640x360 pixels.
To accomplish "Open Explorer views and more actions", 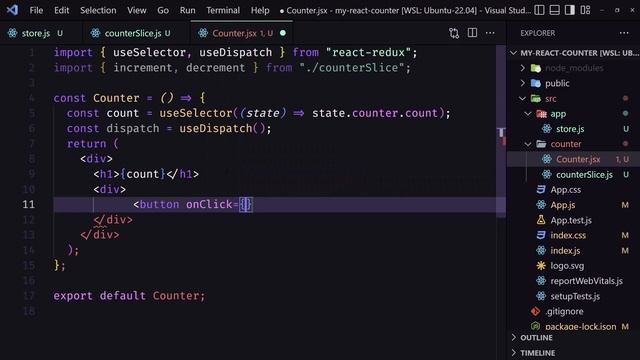I will [x=624, y=33].
